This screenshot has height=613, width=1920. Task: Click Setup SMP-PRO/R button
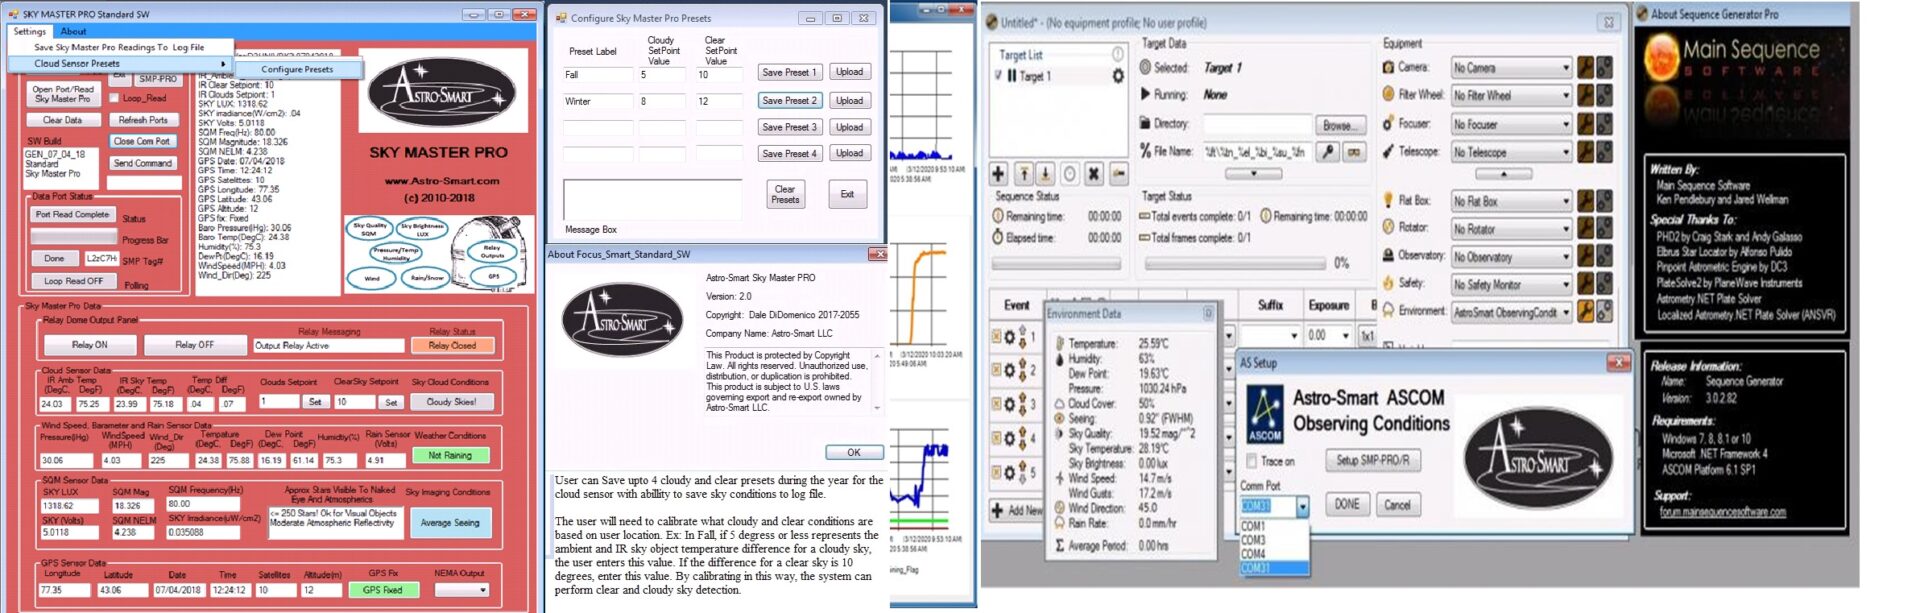(x=1373, y=460)
